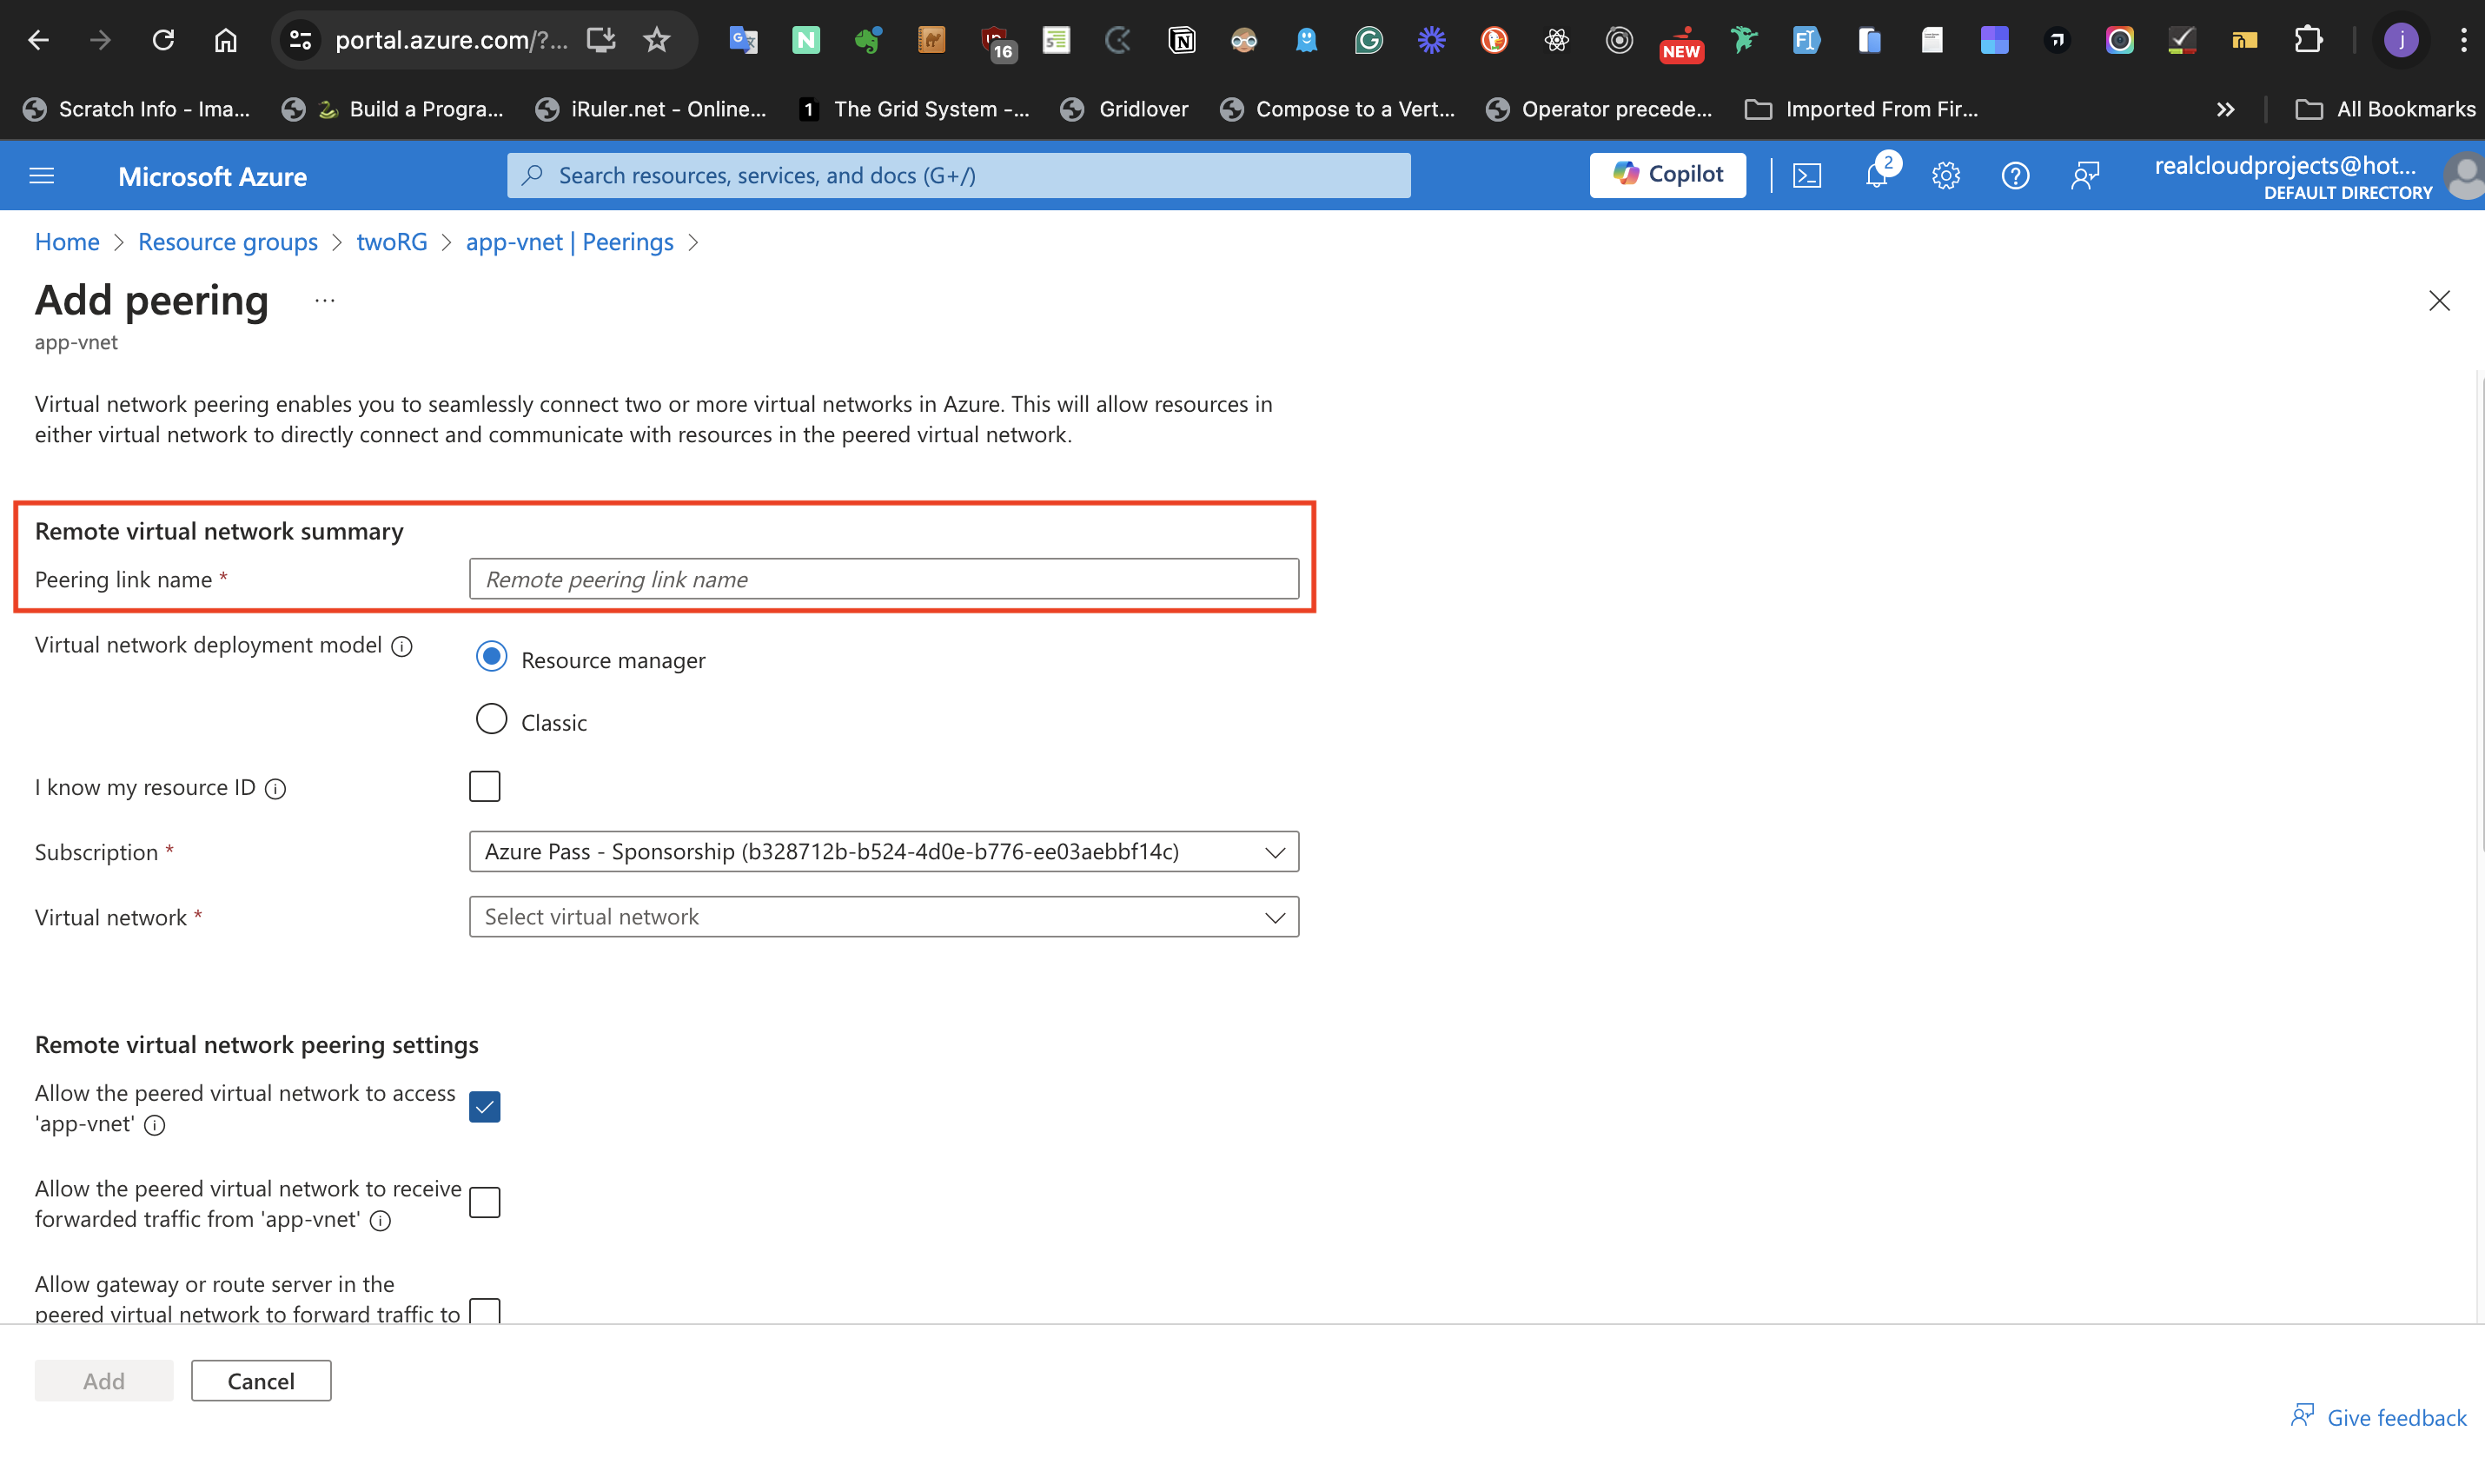This screenshot has height=1484, width=2485.
Task: Open the notifications bell
Action: point(1878,175)
